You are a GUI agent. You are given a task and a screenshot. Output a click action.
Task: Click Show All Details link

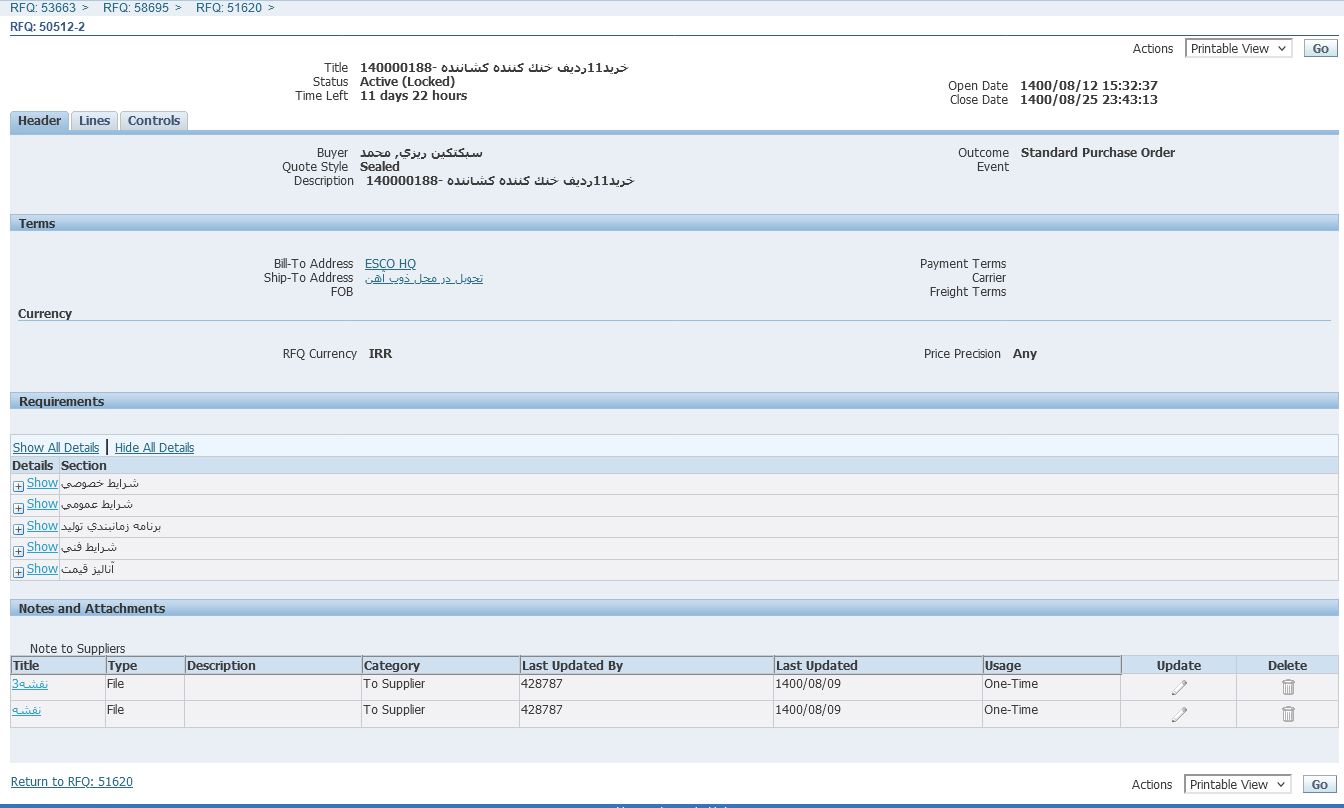coord(56,448)
